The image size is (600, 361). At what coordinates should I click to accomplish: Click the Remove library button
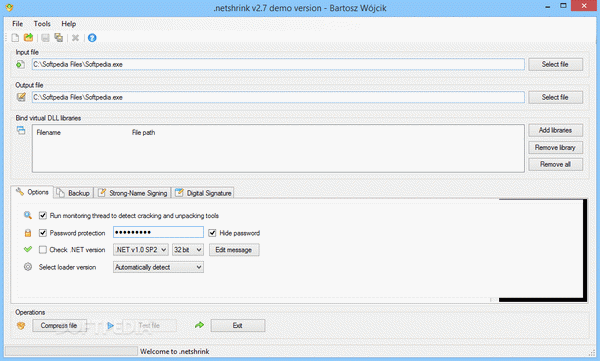coord(555,147)
